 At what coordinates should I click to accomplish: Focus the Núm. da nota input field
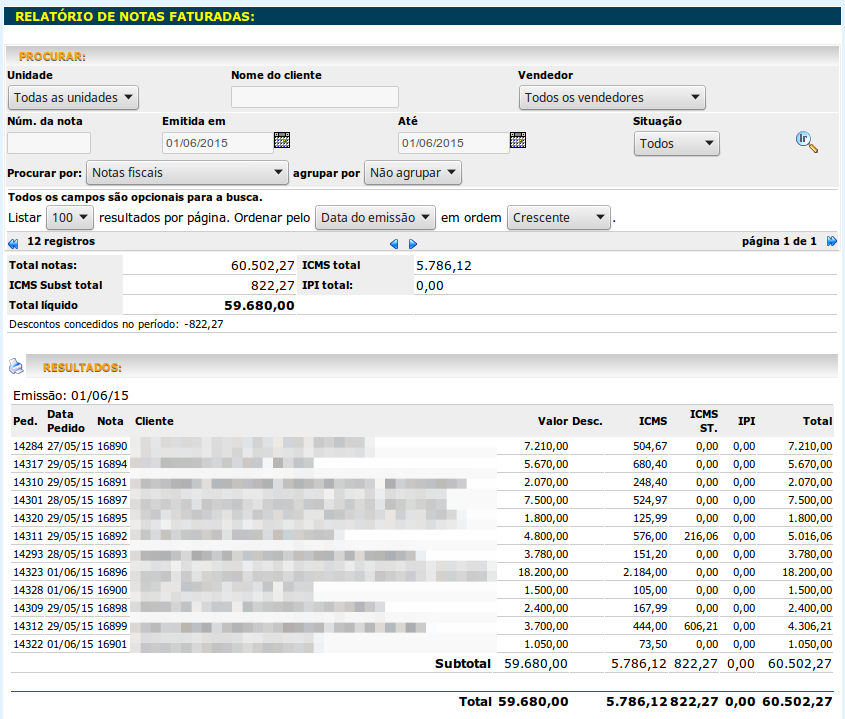[49, 143]
